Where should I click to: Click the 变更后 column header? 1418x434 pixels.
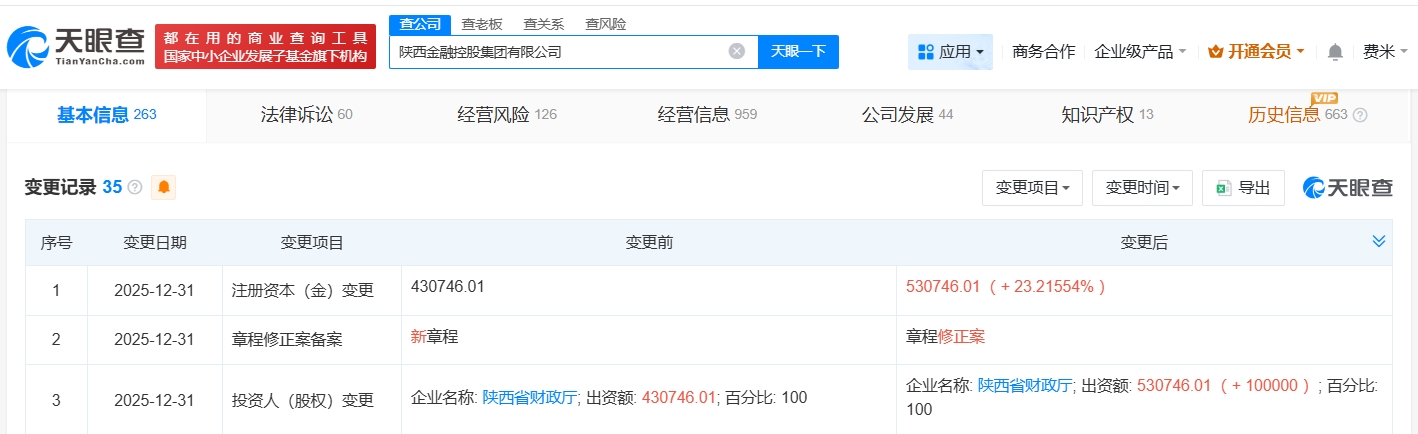[x=1144, y=242]
